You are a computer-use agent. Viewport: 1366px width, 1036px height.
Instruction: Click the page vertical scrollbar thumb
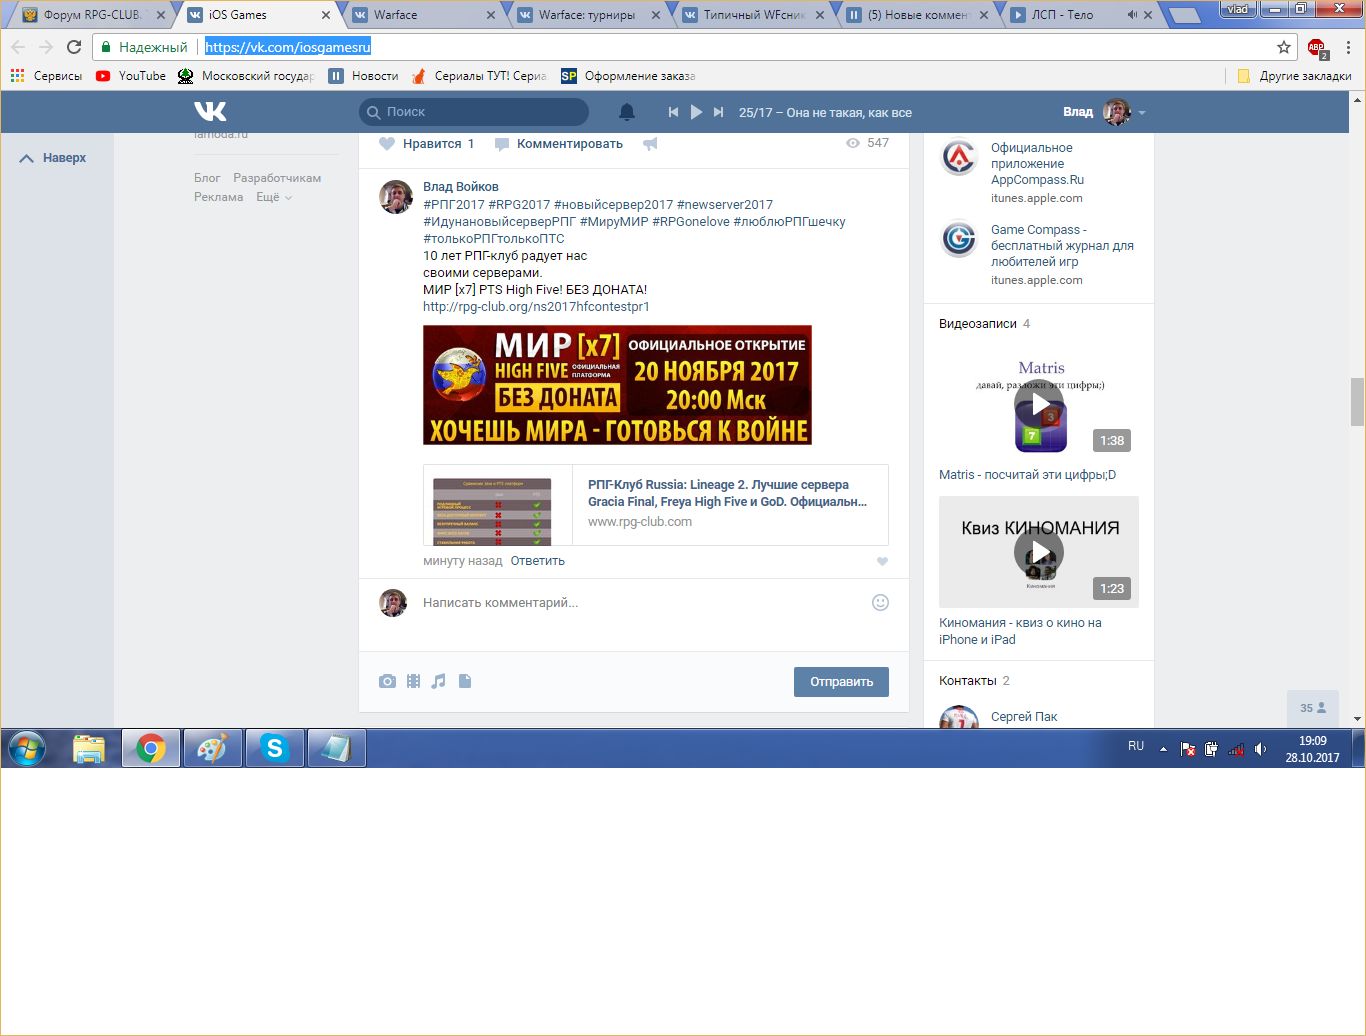pyautogui.click(x=1357, y=402)
